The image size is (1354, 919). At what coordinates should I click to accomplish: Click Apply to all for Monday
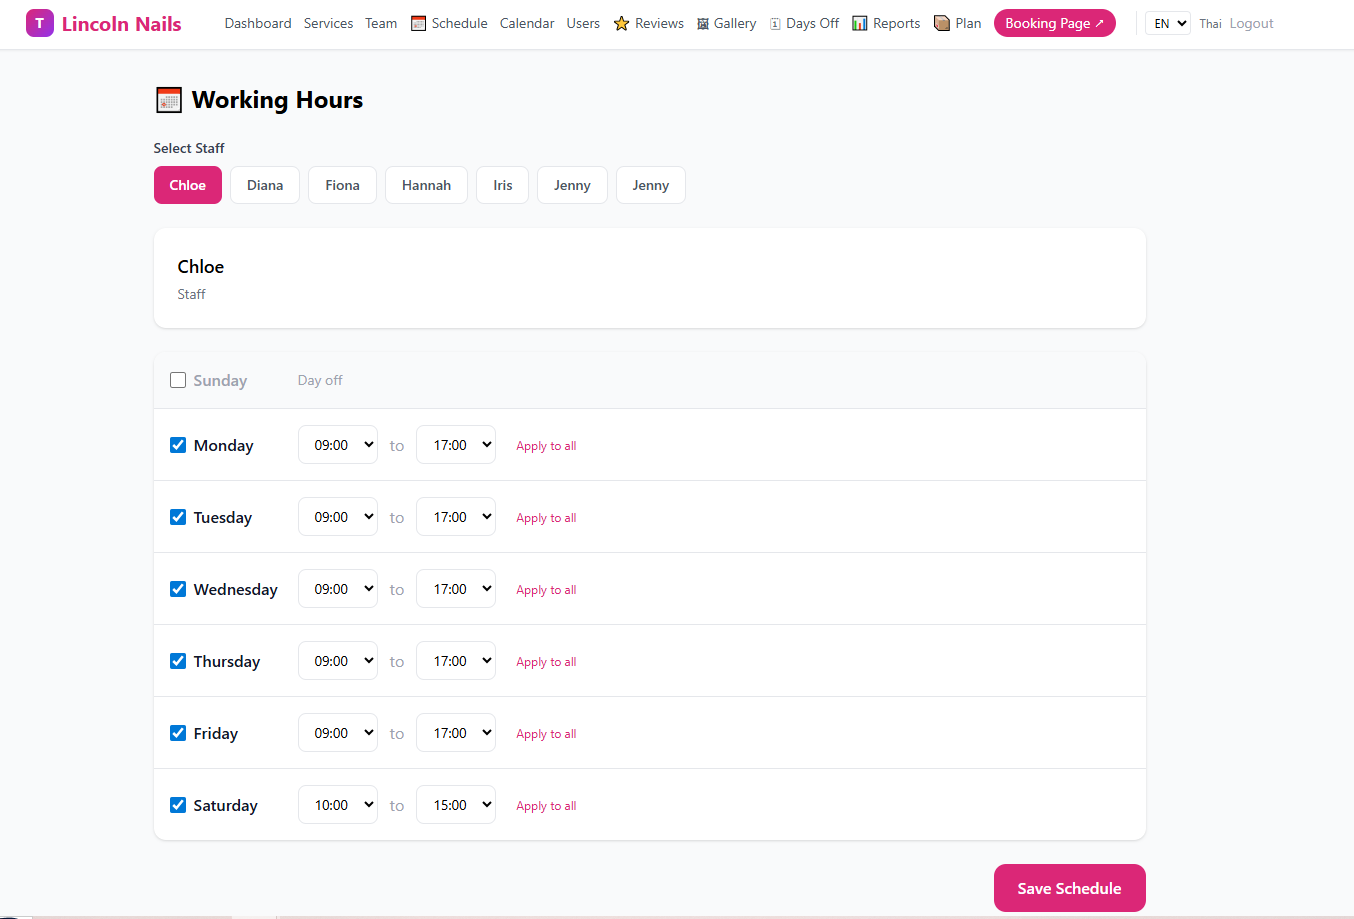(x=546, y=446)
